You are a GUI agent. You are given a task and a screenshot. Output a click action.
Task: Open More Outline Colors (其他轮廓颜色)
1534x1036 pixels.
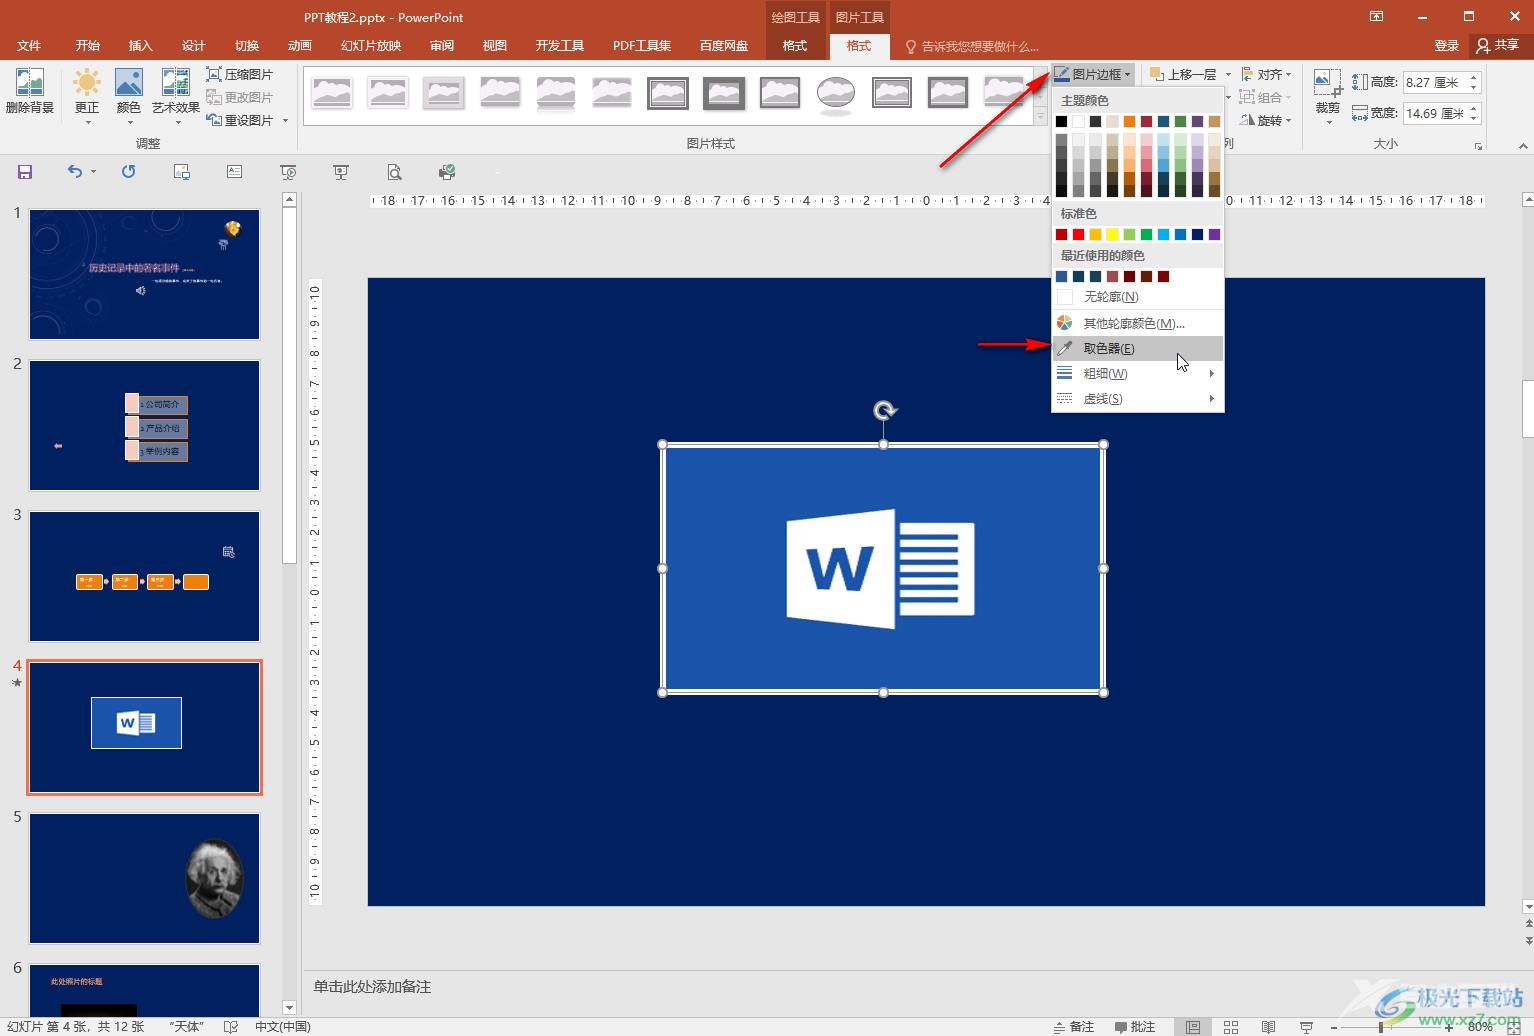[1138, 323]
